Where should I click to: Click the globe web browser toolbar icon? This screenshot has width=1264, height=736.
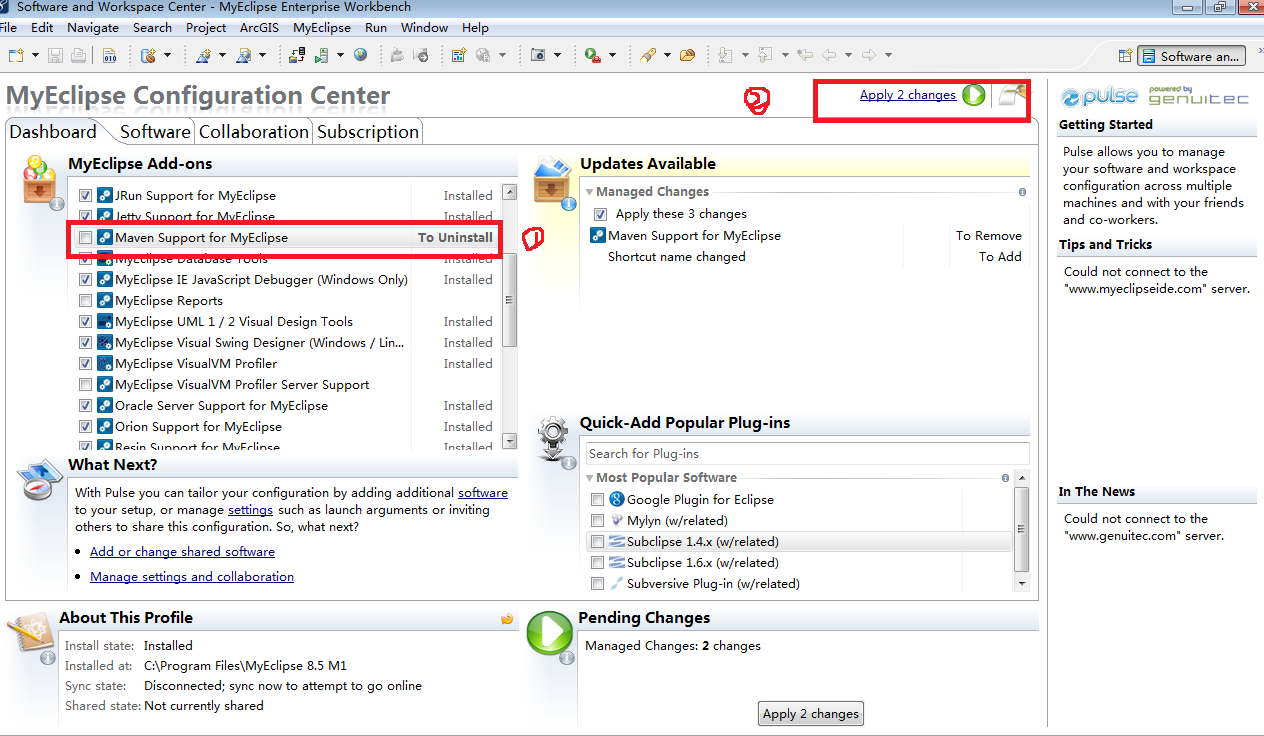point(360,55)
